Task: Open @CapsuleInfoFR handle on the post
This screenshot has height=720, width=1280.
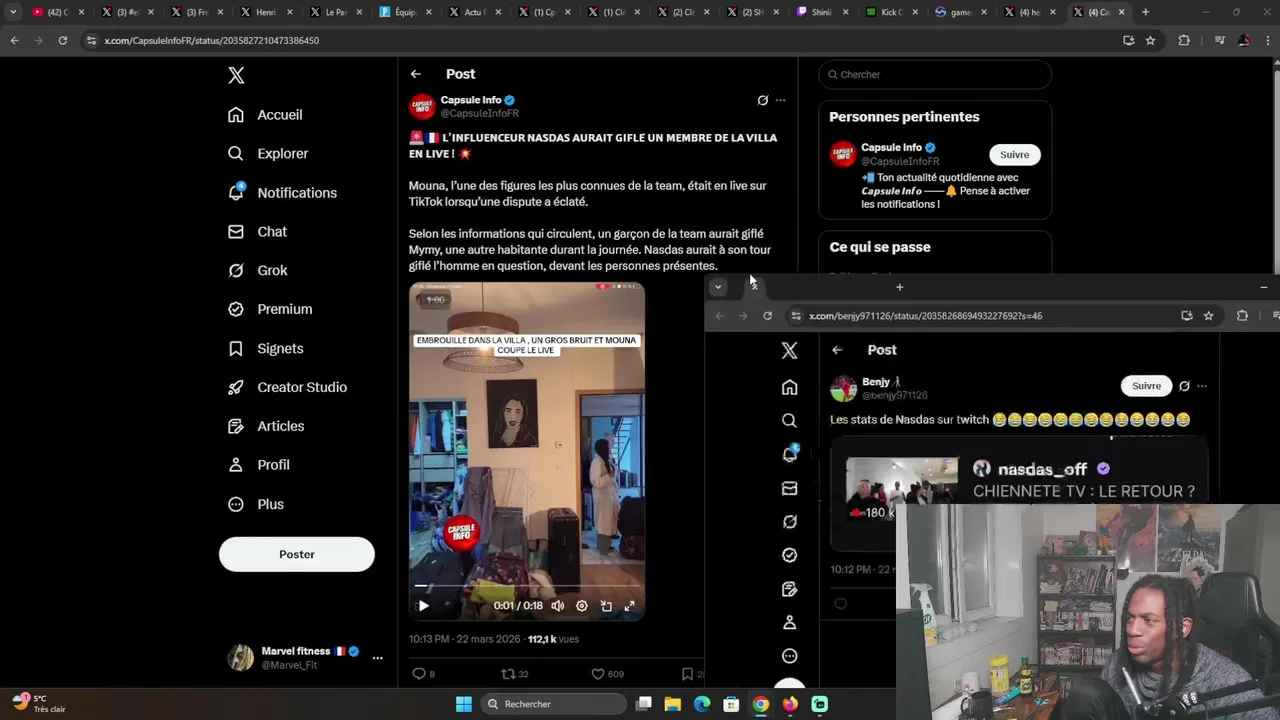Action: tap(480, 113)
